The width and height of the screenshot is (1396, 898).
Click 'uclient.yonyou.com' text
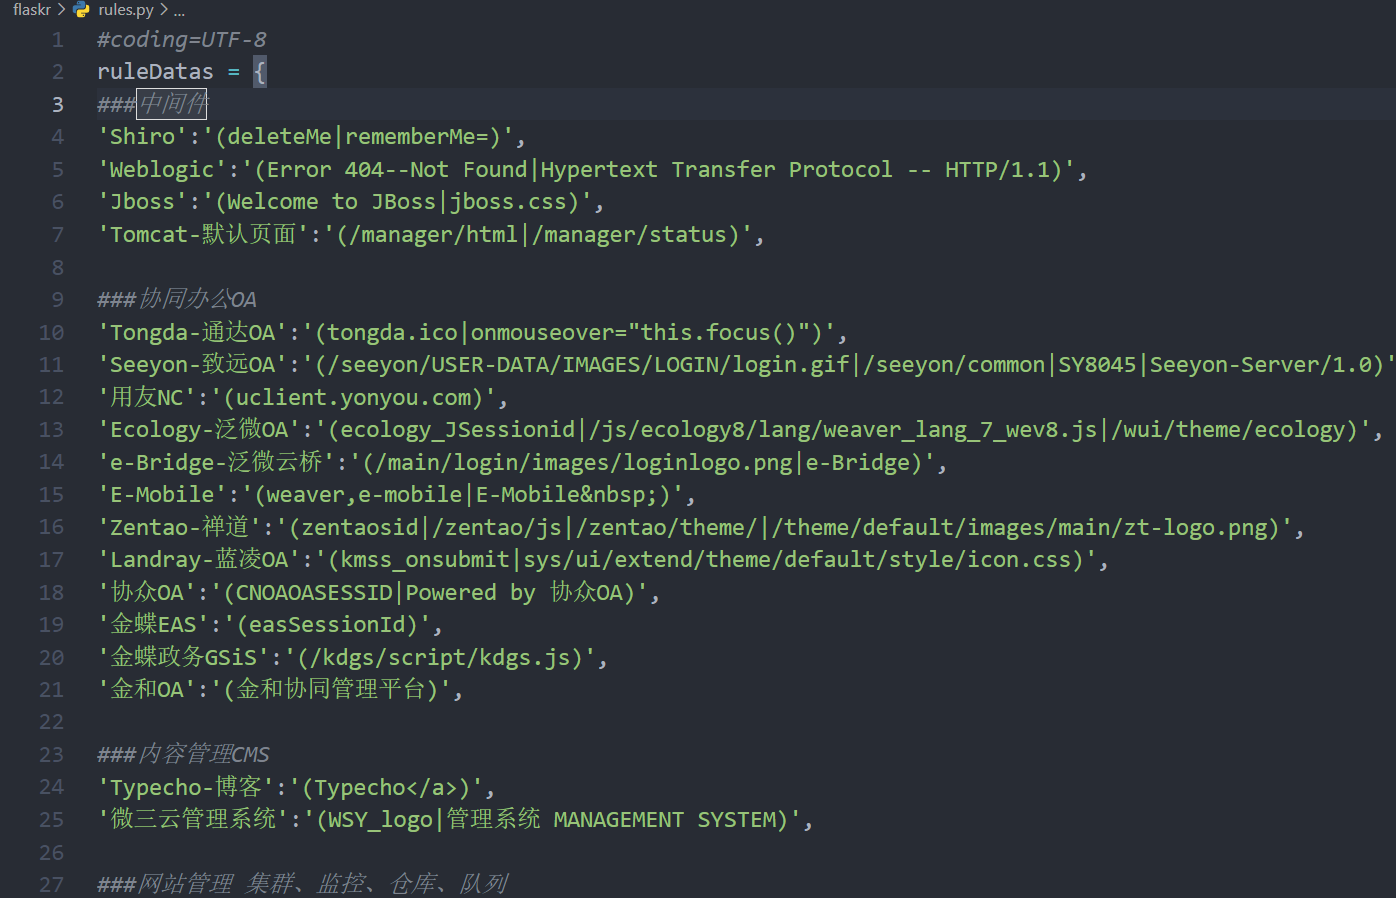point(354,397)
